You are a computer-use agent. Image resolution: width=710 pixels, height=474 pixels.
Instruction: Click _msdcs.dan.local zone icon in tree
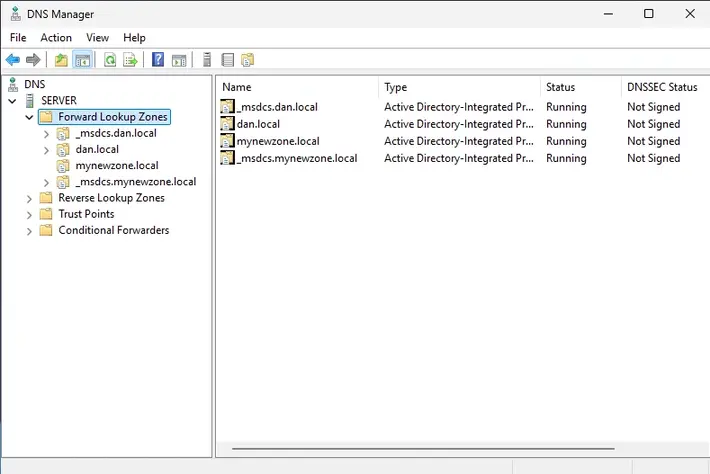click(x=63, y=133)
